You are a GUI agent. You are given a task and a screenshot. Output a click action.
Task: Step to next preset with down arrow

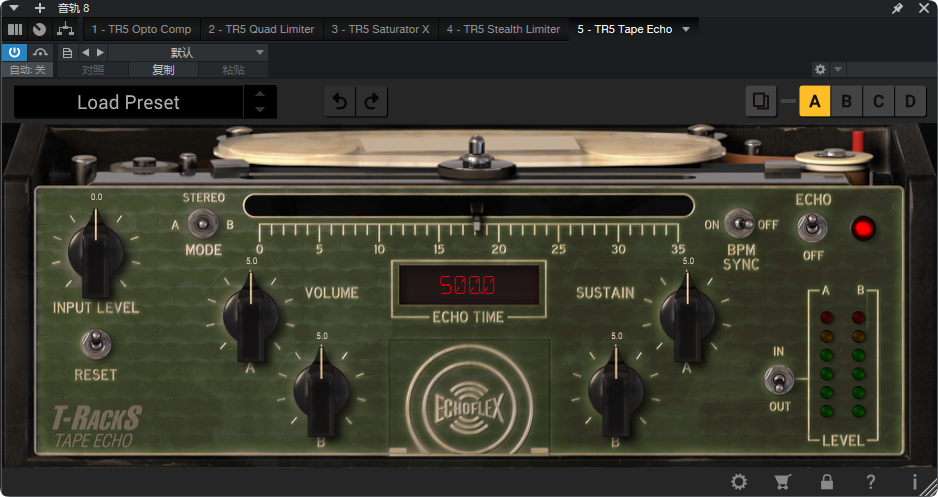click(x=260, y=110)
